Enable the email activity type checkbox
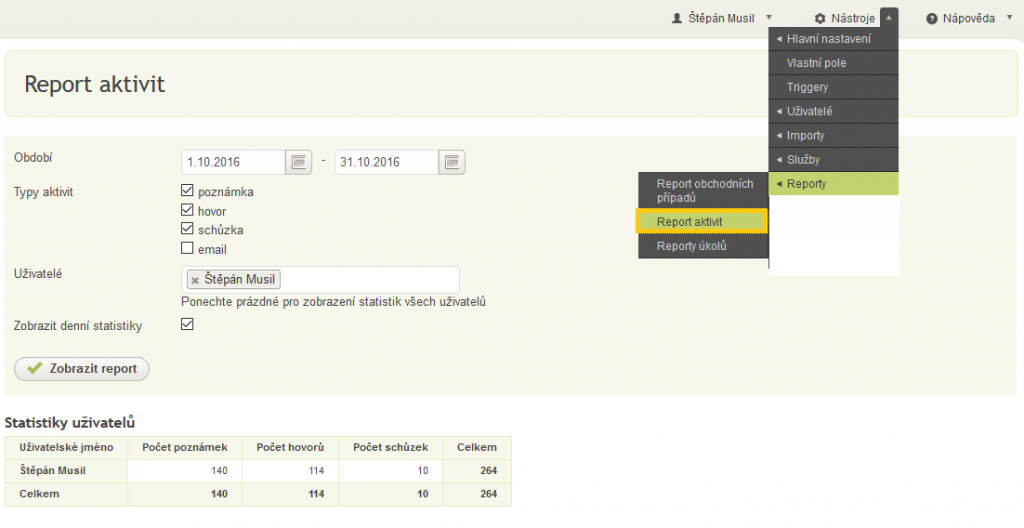 pos(187,248)
